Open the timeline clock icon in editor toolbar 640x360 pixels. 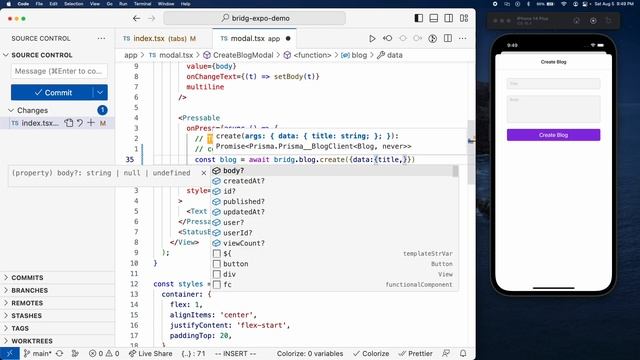(x=433, y=38)
